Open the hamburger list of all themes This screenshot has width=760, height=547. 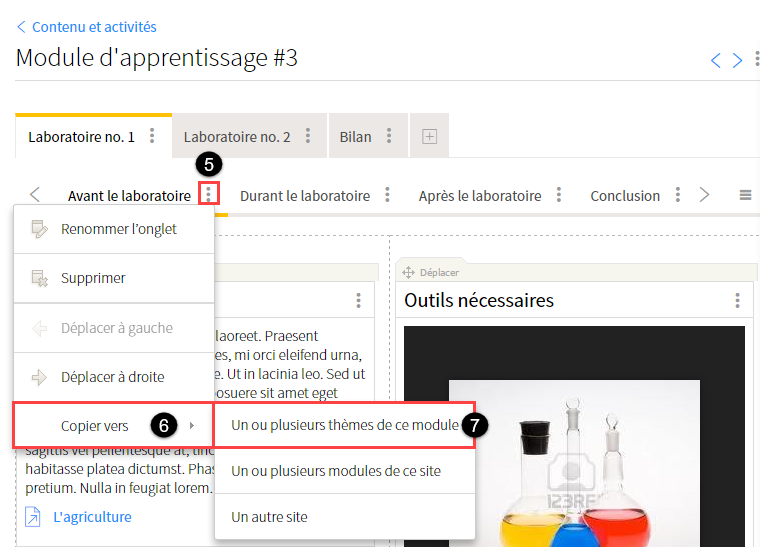(745, 195)
